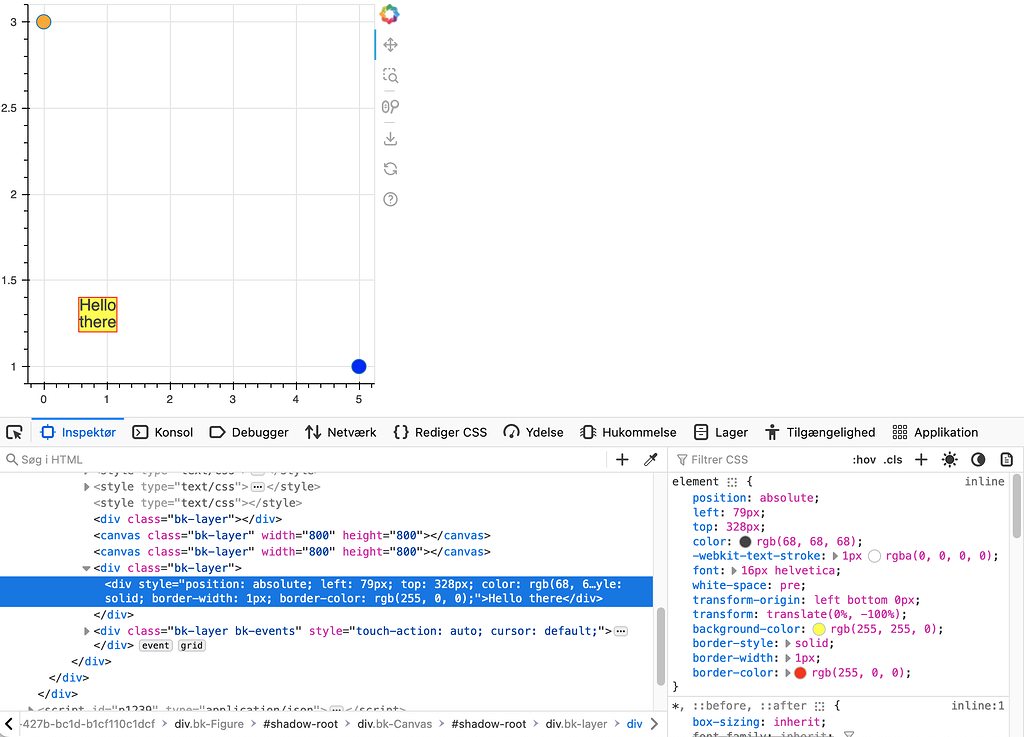This screenshot has width=1024, height=737.
Task: Pick a page color with the eyedropper
Action: (650, 460)
